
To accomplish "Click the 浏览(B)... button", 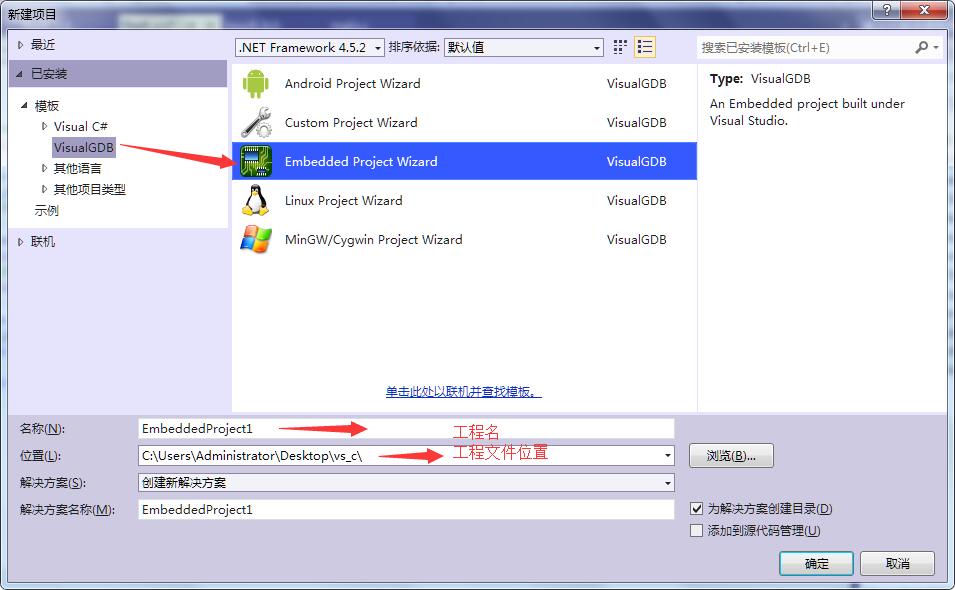I will point(731,455).
